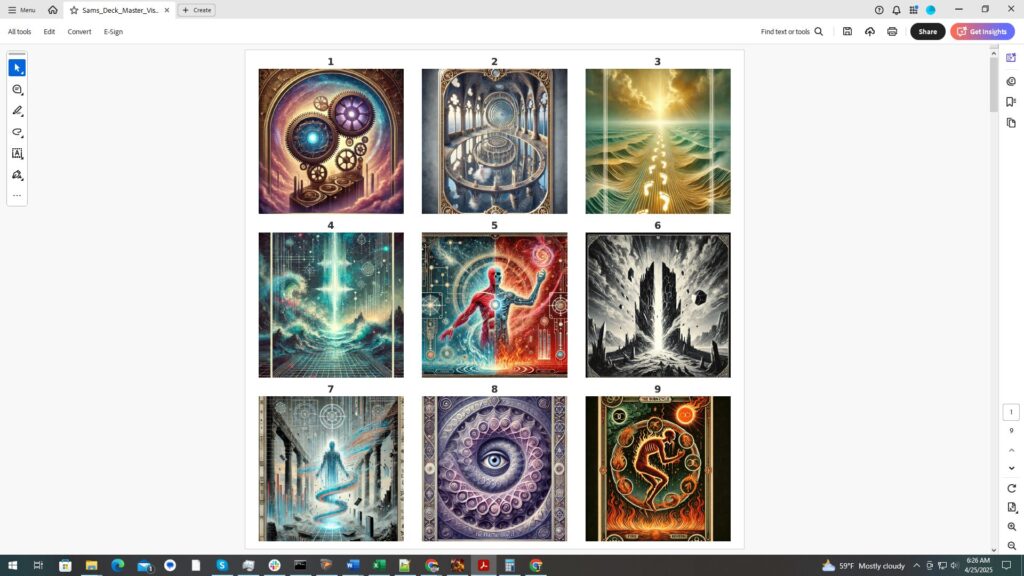Select the freehand draw loop tool
Screen dimensions: 1024x576
point(17,132)
